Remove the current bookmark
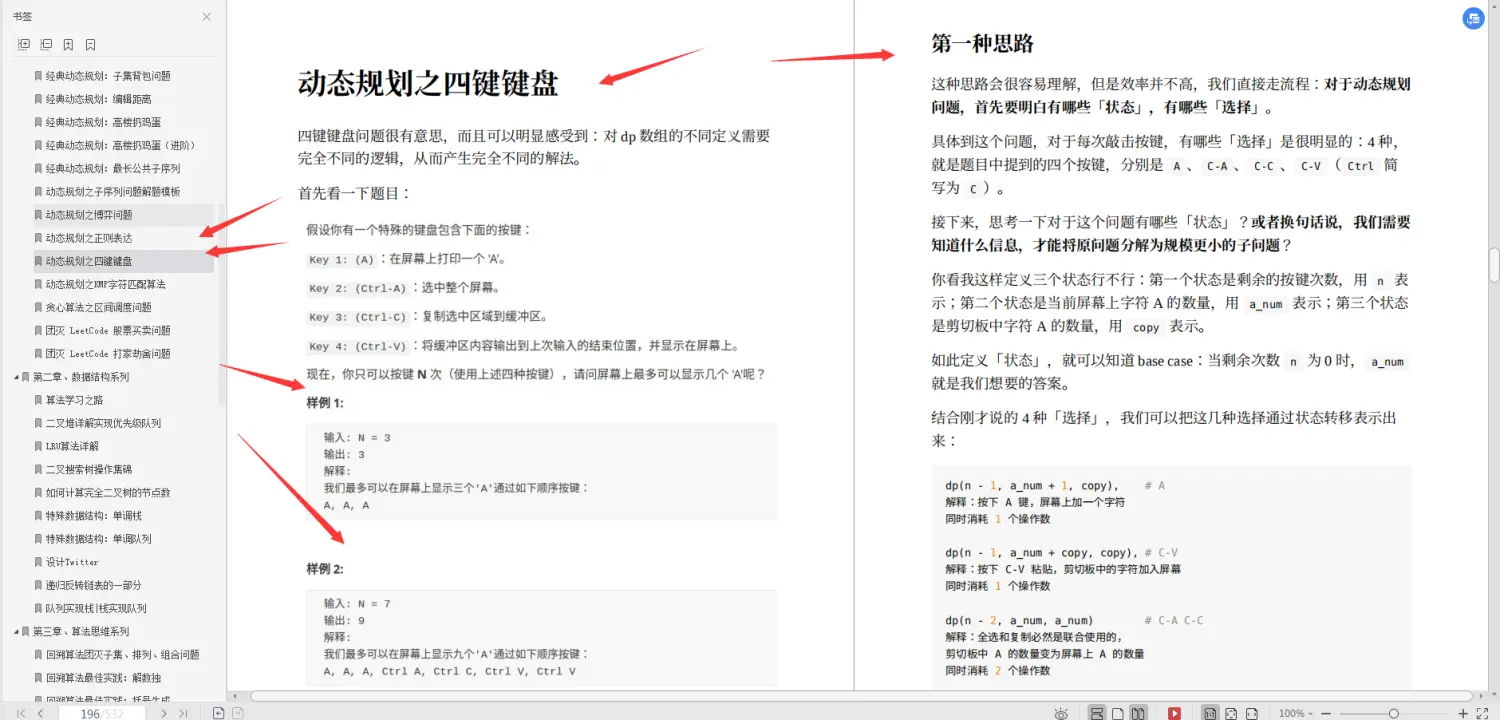This screenshot has width=1500, height=720. click(90, 44)
